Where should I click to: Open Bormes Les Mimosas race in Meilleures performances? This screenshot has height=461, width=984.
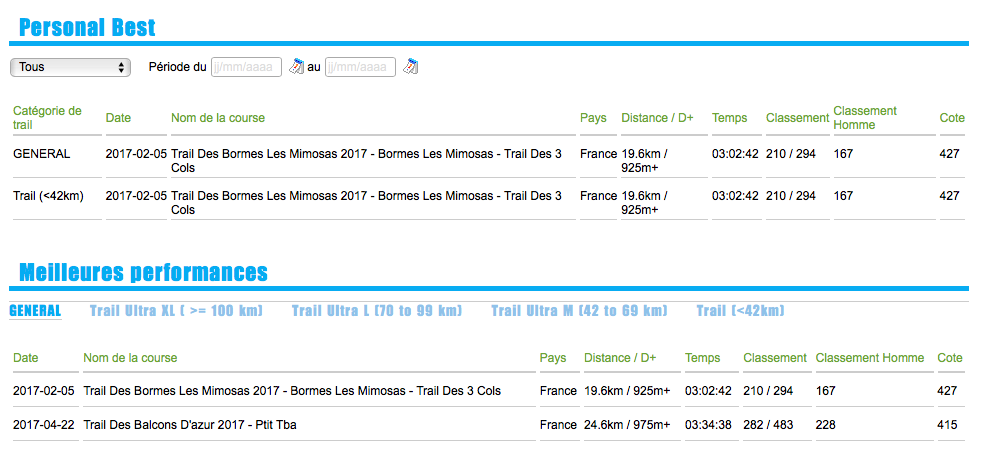pos(292,391)
